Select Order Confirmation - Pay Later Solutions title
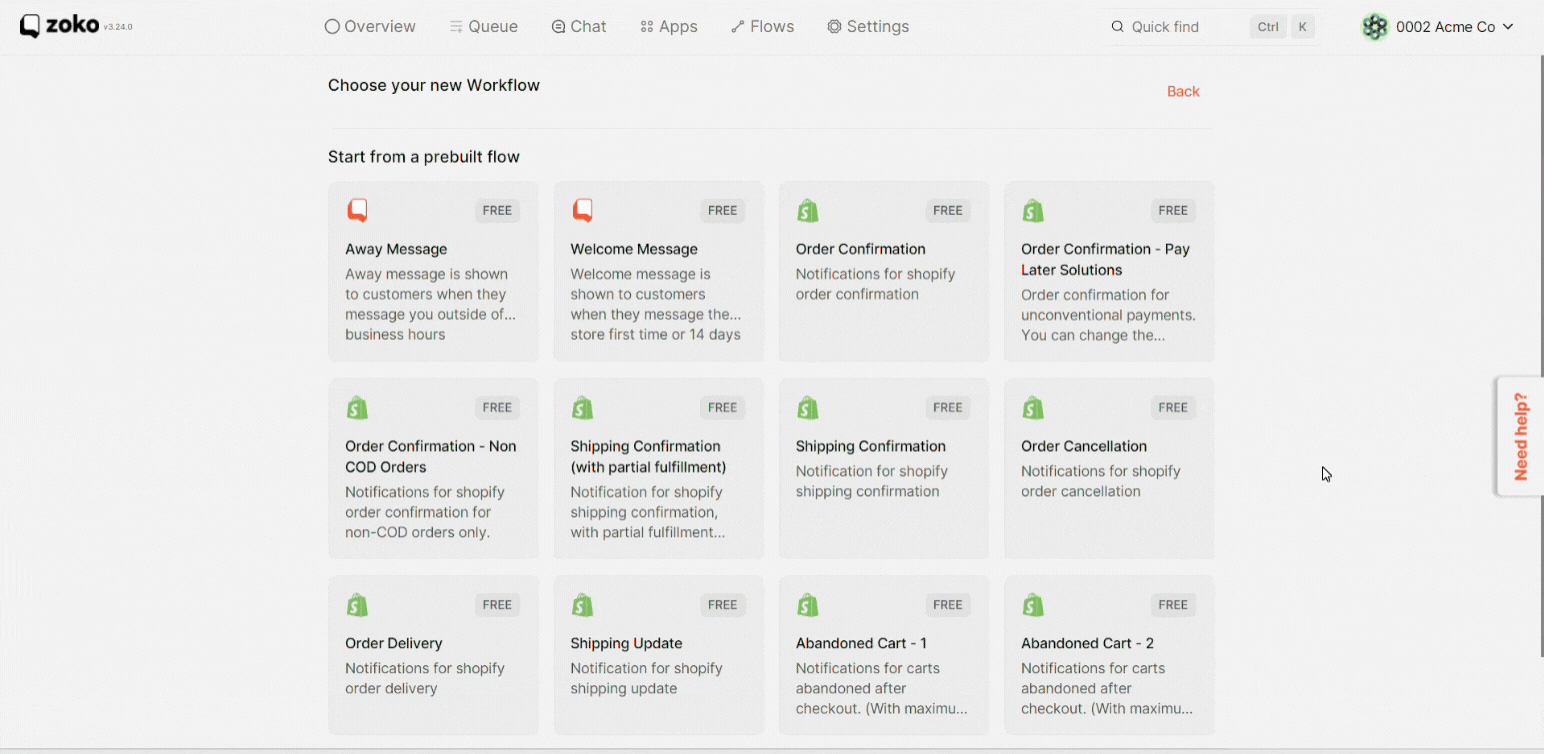Screen dimensions: 1544x754 click(x=1105, y=259)
